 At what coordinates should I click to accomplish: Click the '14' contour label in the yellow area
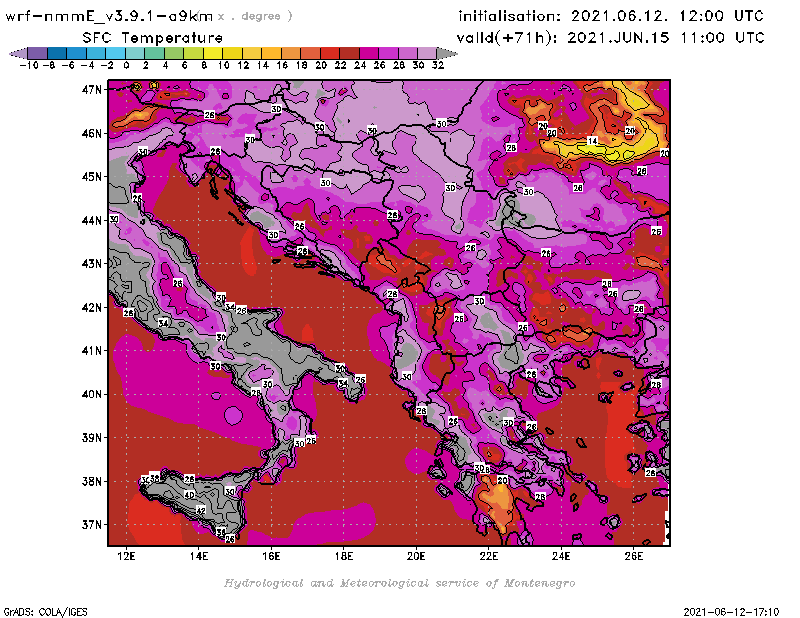tap(592, 141)
